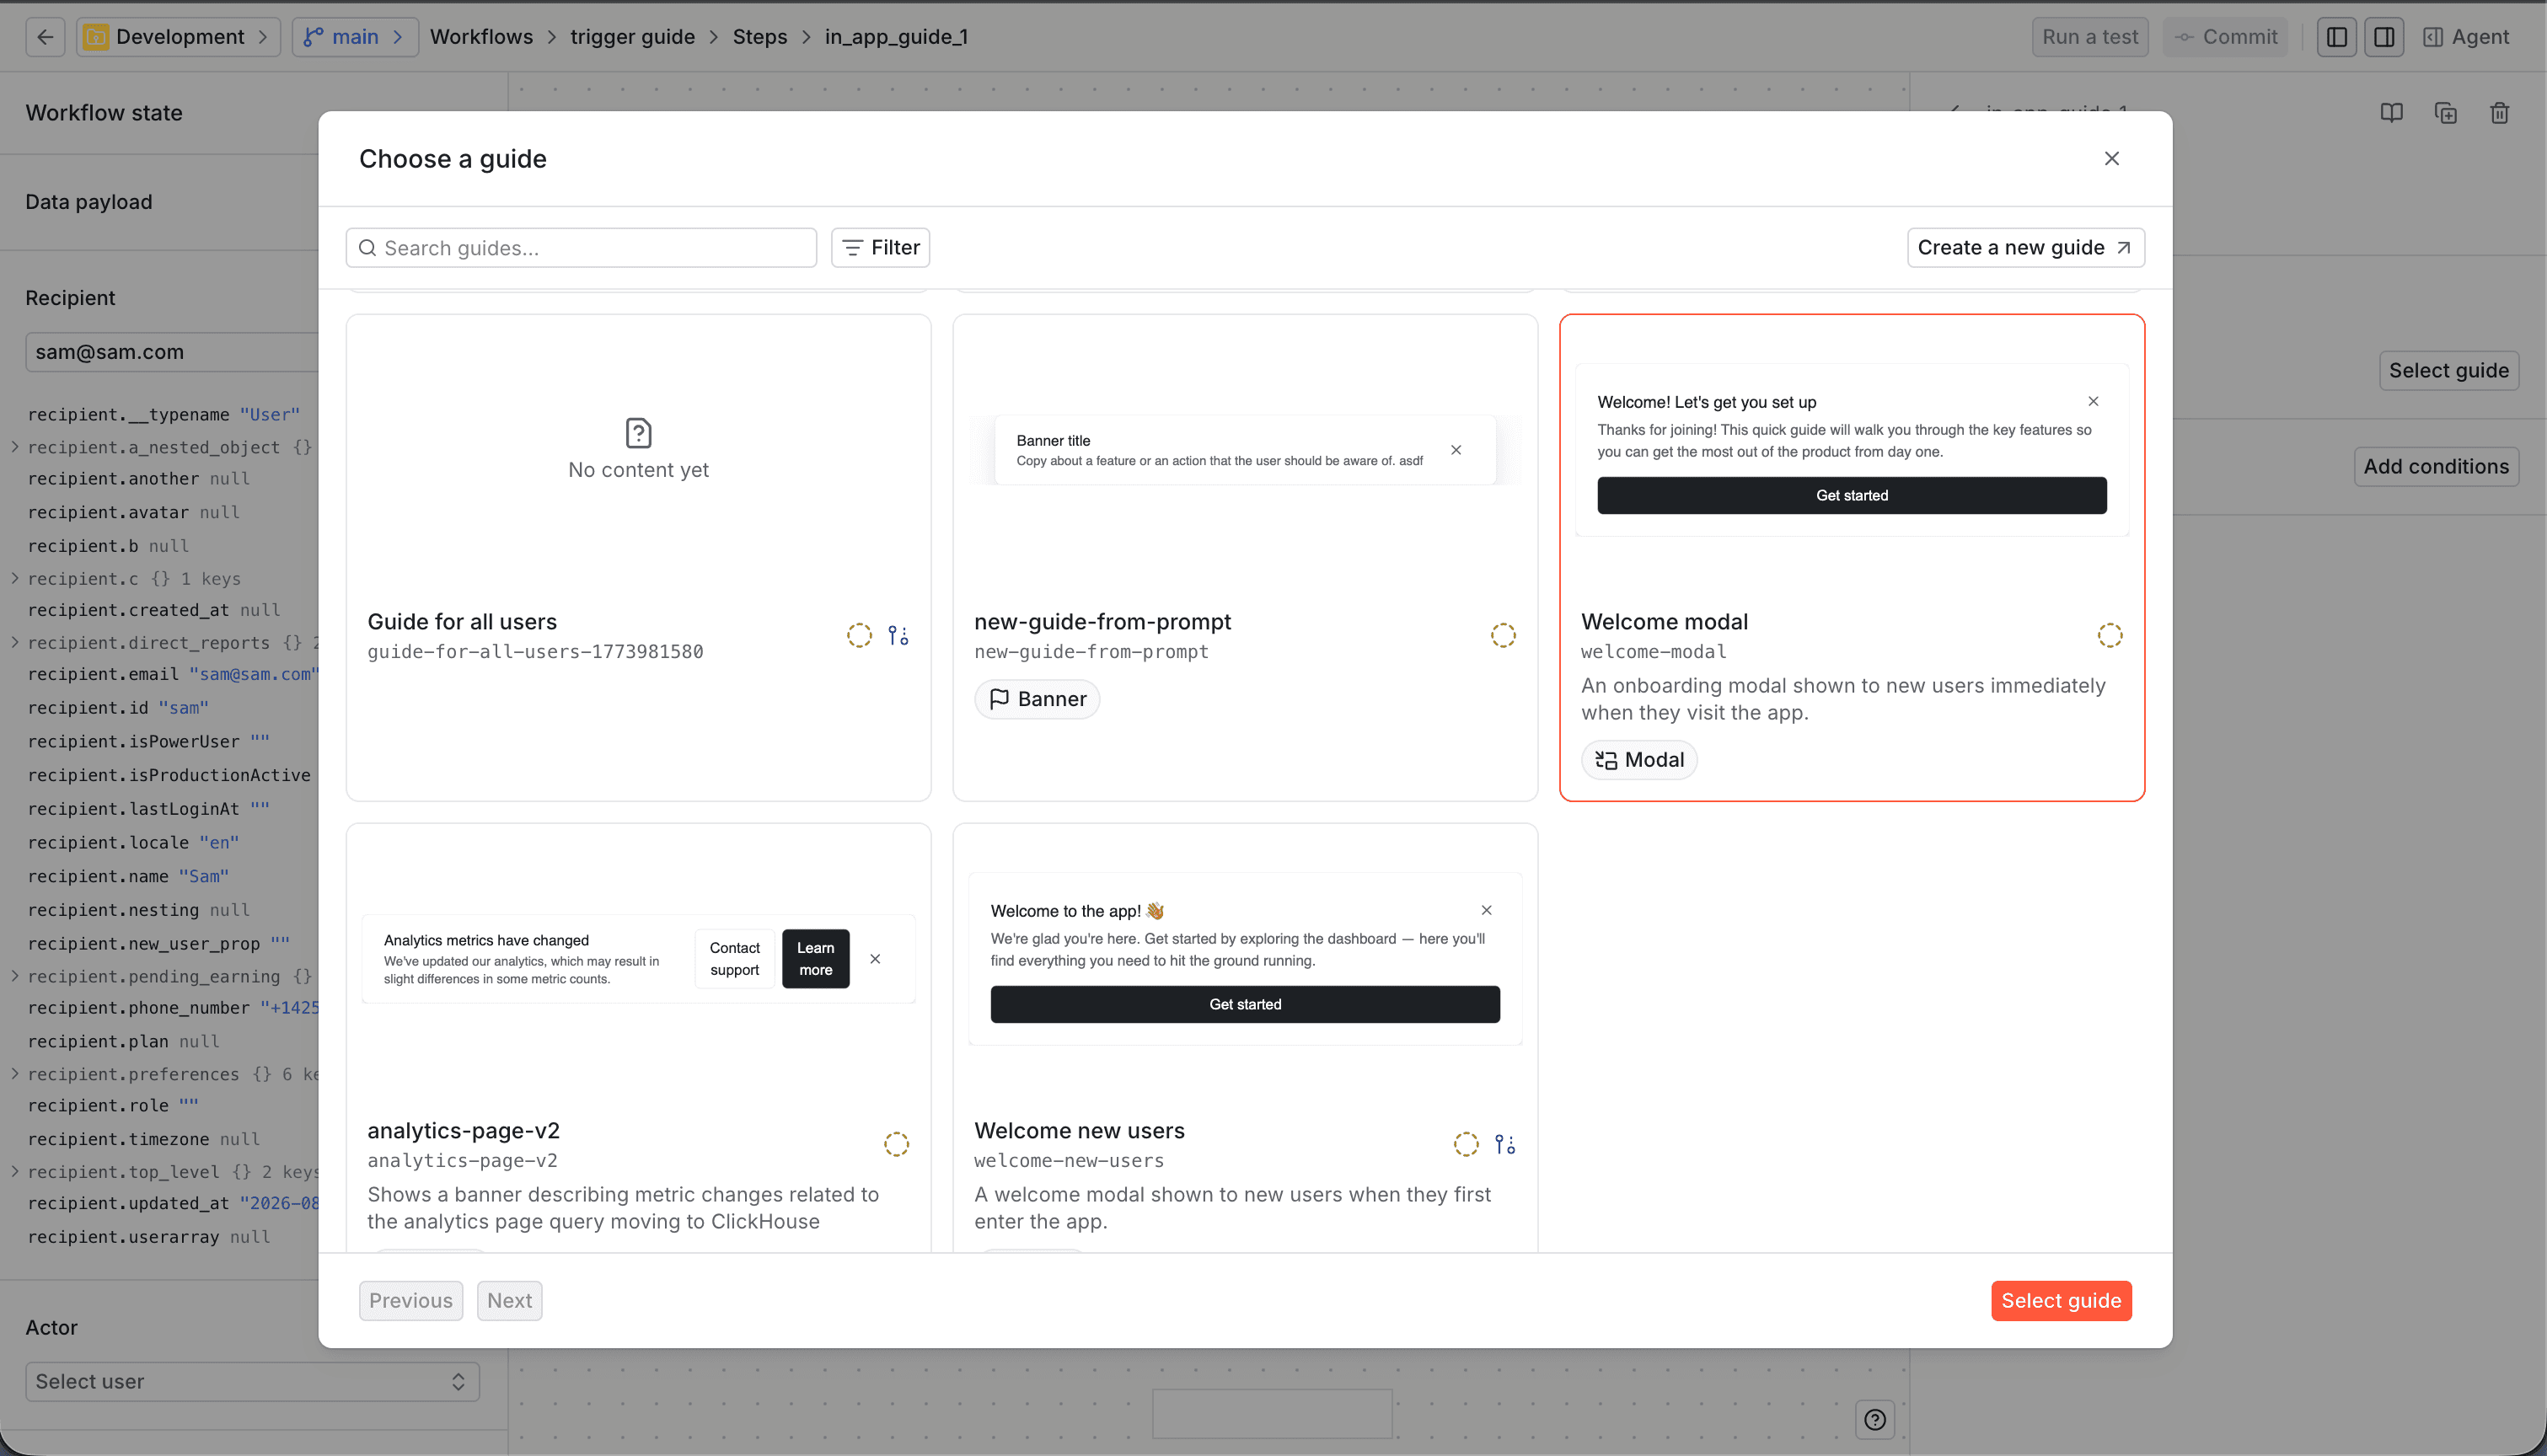
Task: Confirm with the red Select guide button
Action: pyautogui.click(x=2061, y=1300)
